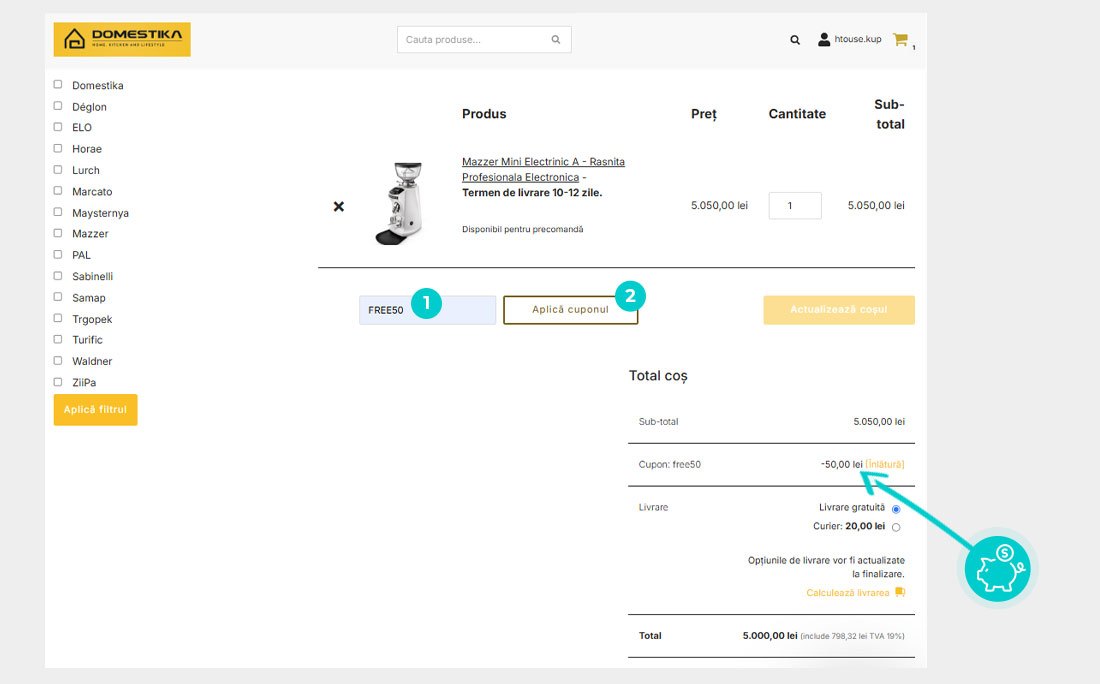Click the Domestika brand label
Viewport: 1100px width, 684px height.
(x=98, y=86)
